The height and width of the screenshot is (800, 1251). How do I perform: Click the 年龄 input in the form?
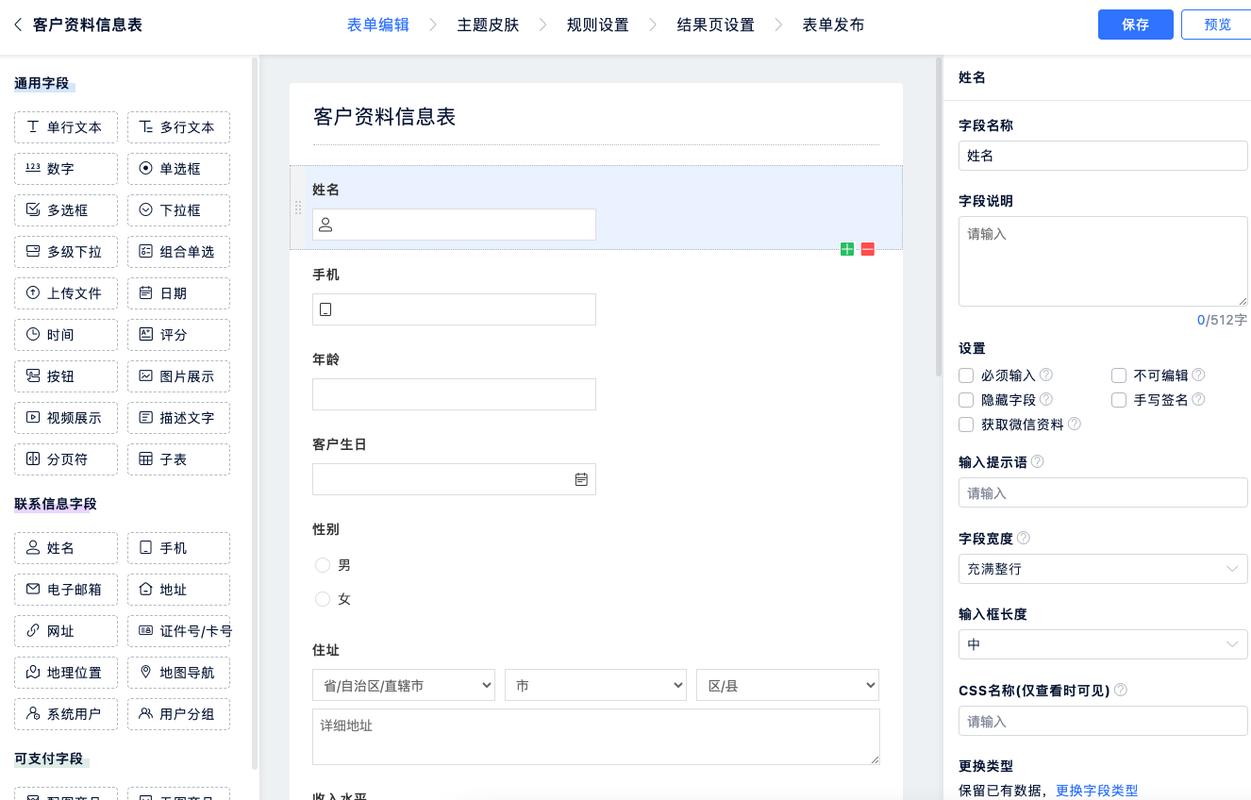(454, 394)
